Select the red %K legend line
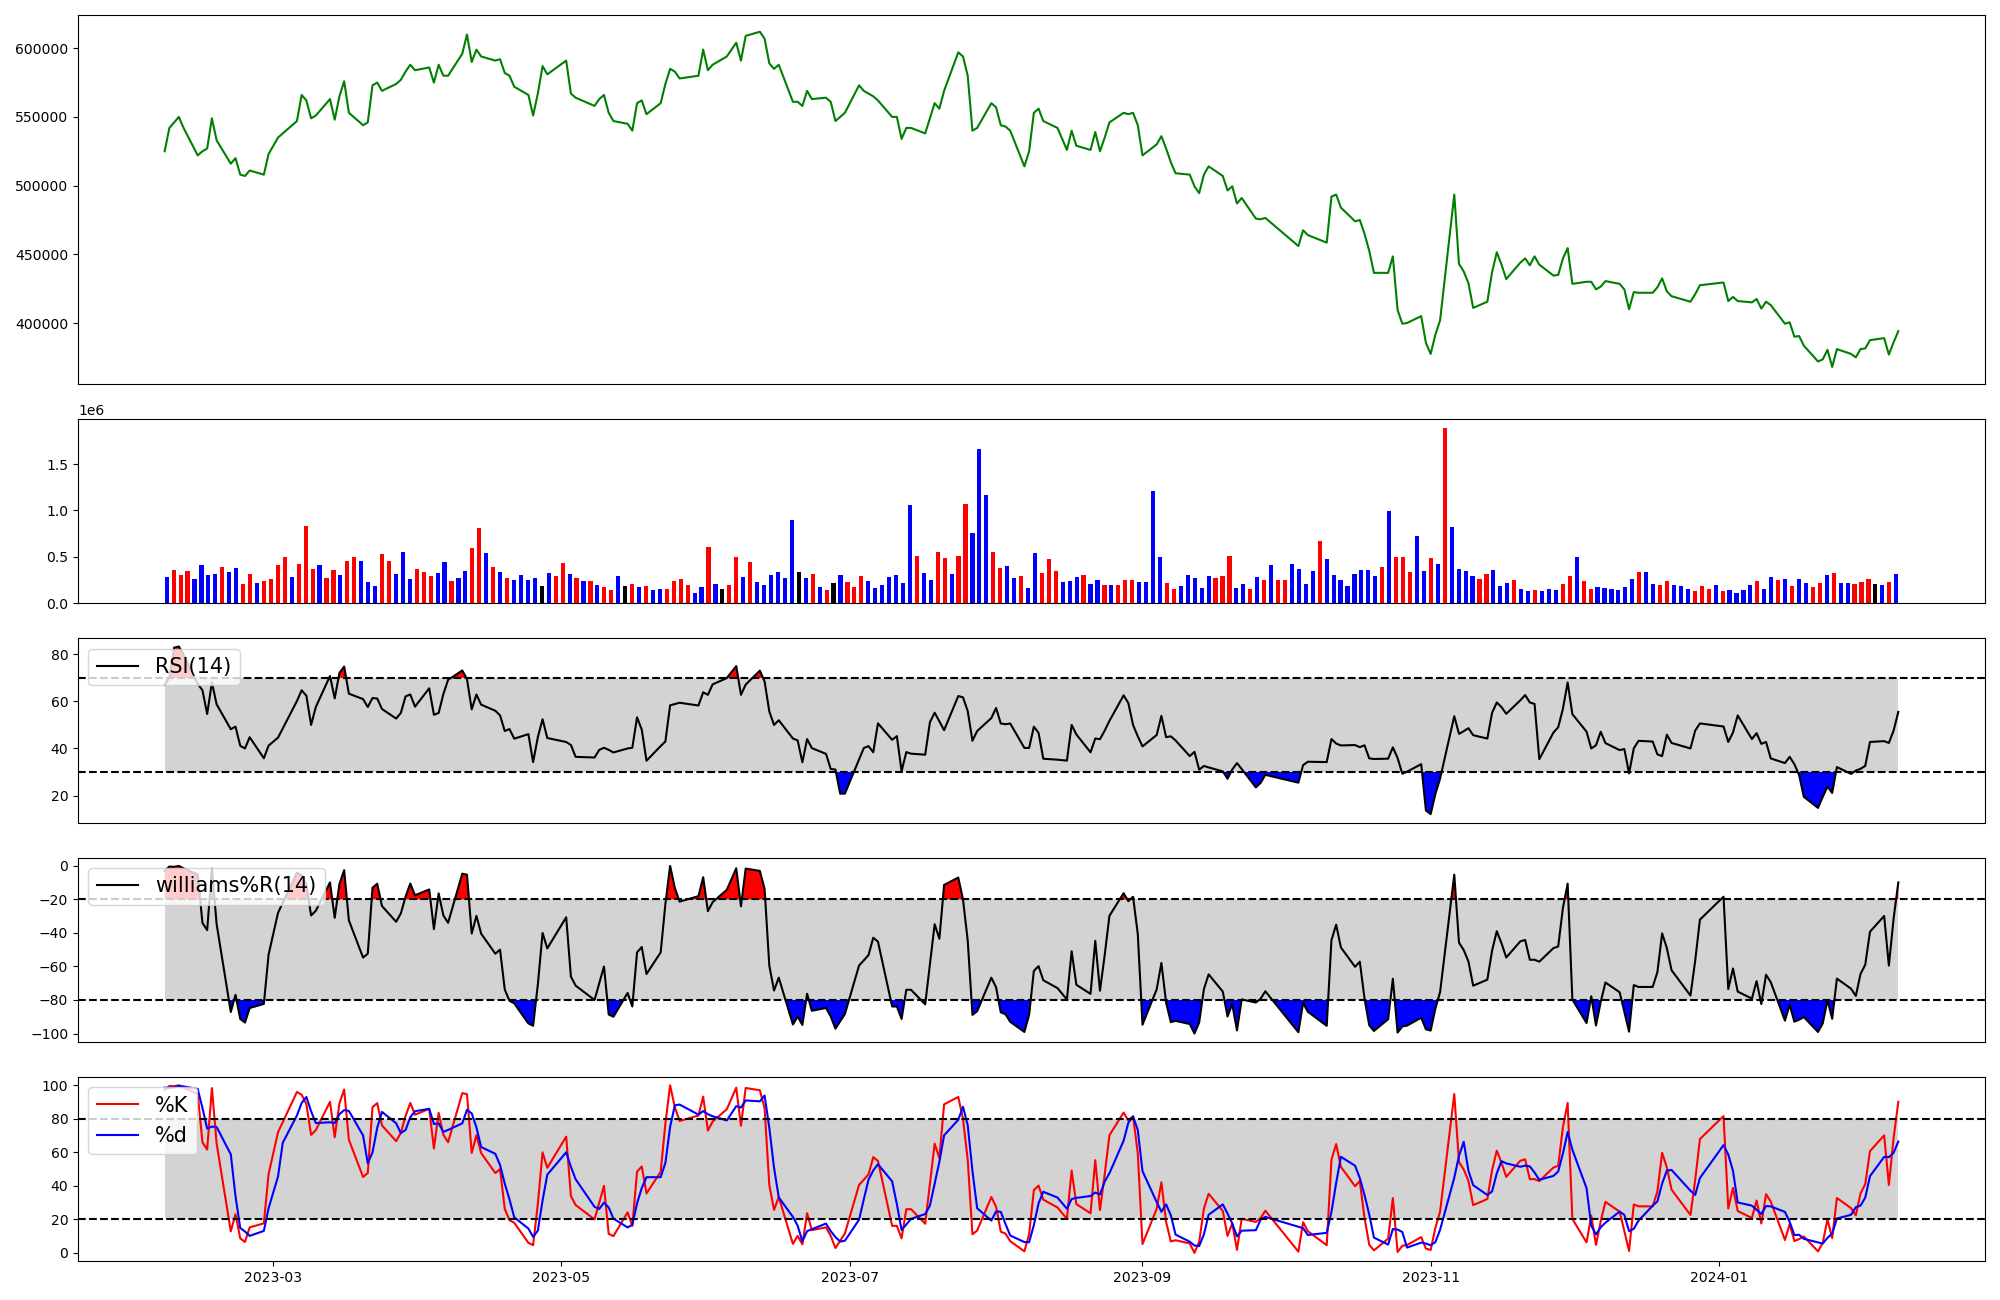2000x1300 pixels. (x=118, y=1105)
